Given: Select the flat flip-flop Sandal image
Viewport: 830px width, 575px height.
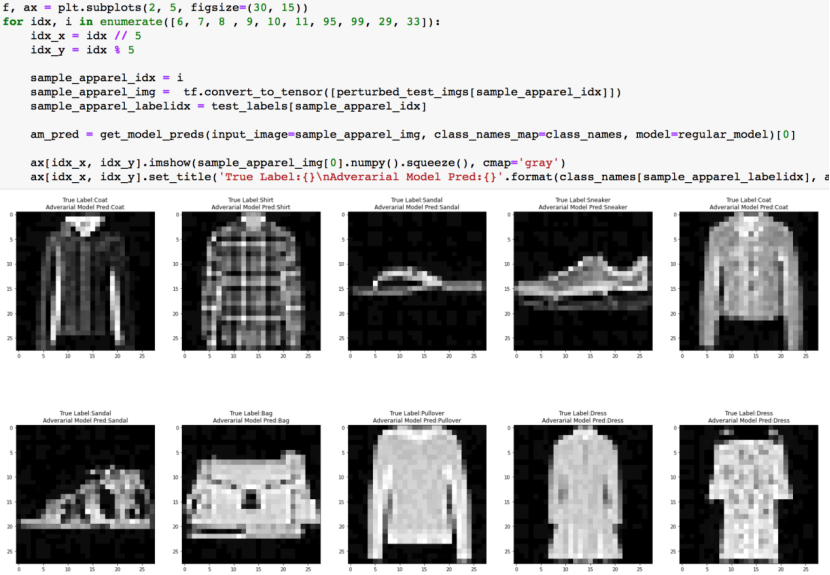Looking at the screenshot, I should tap(417, 281).
